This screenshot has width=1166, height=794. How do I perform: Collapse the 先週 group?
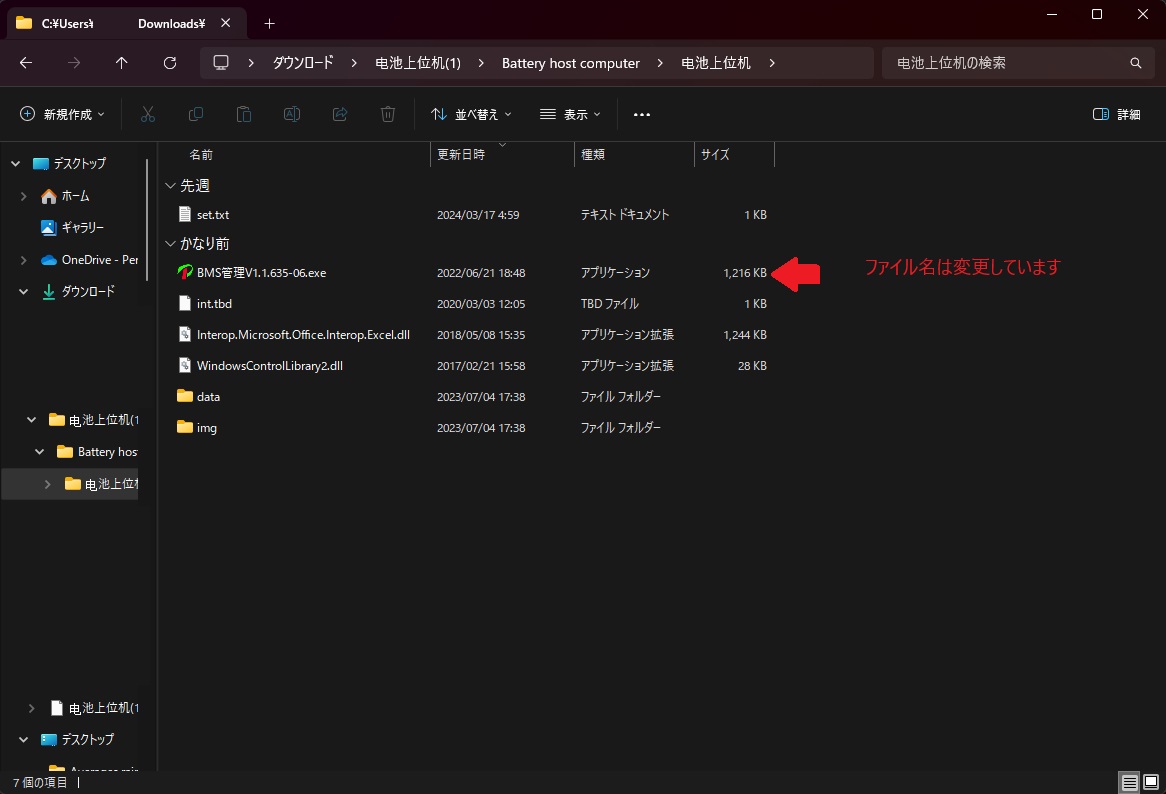point(170,185)
